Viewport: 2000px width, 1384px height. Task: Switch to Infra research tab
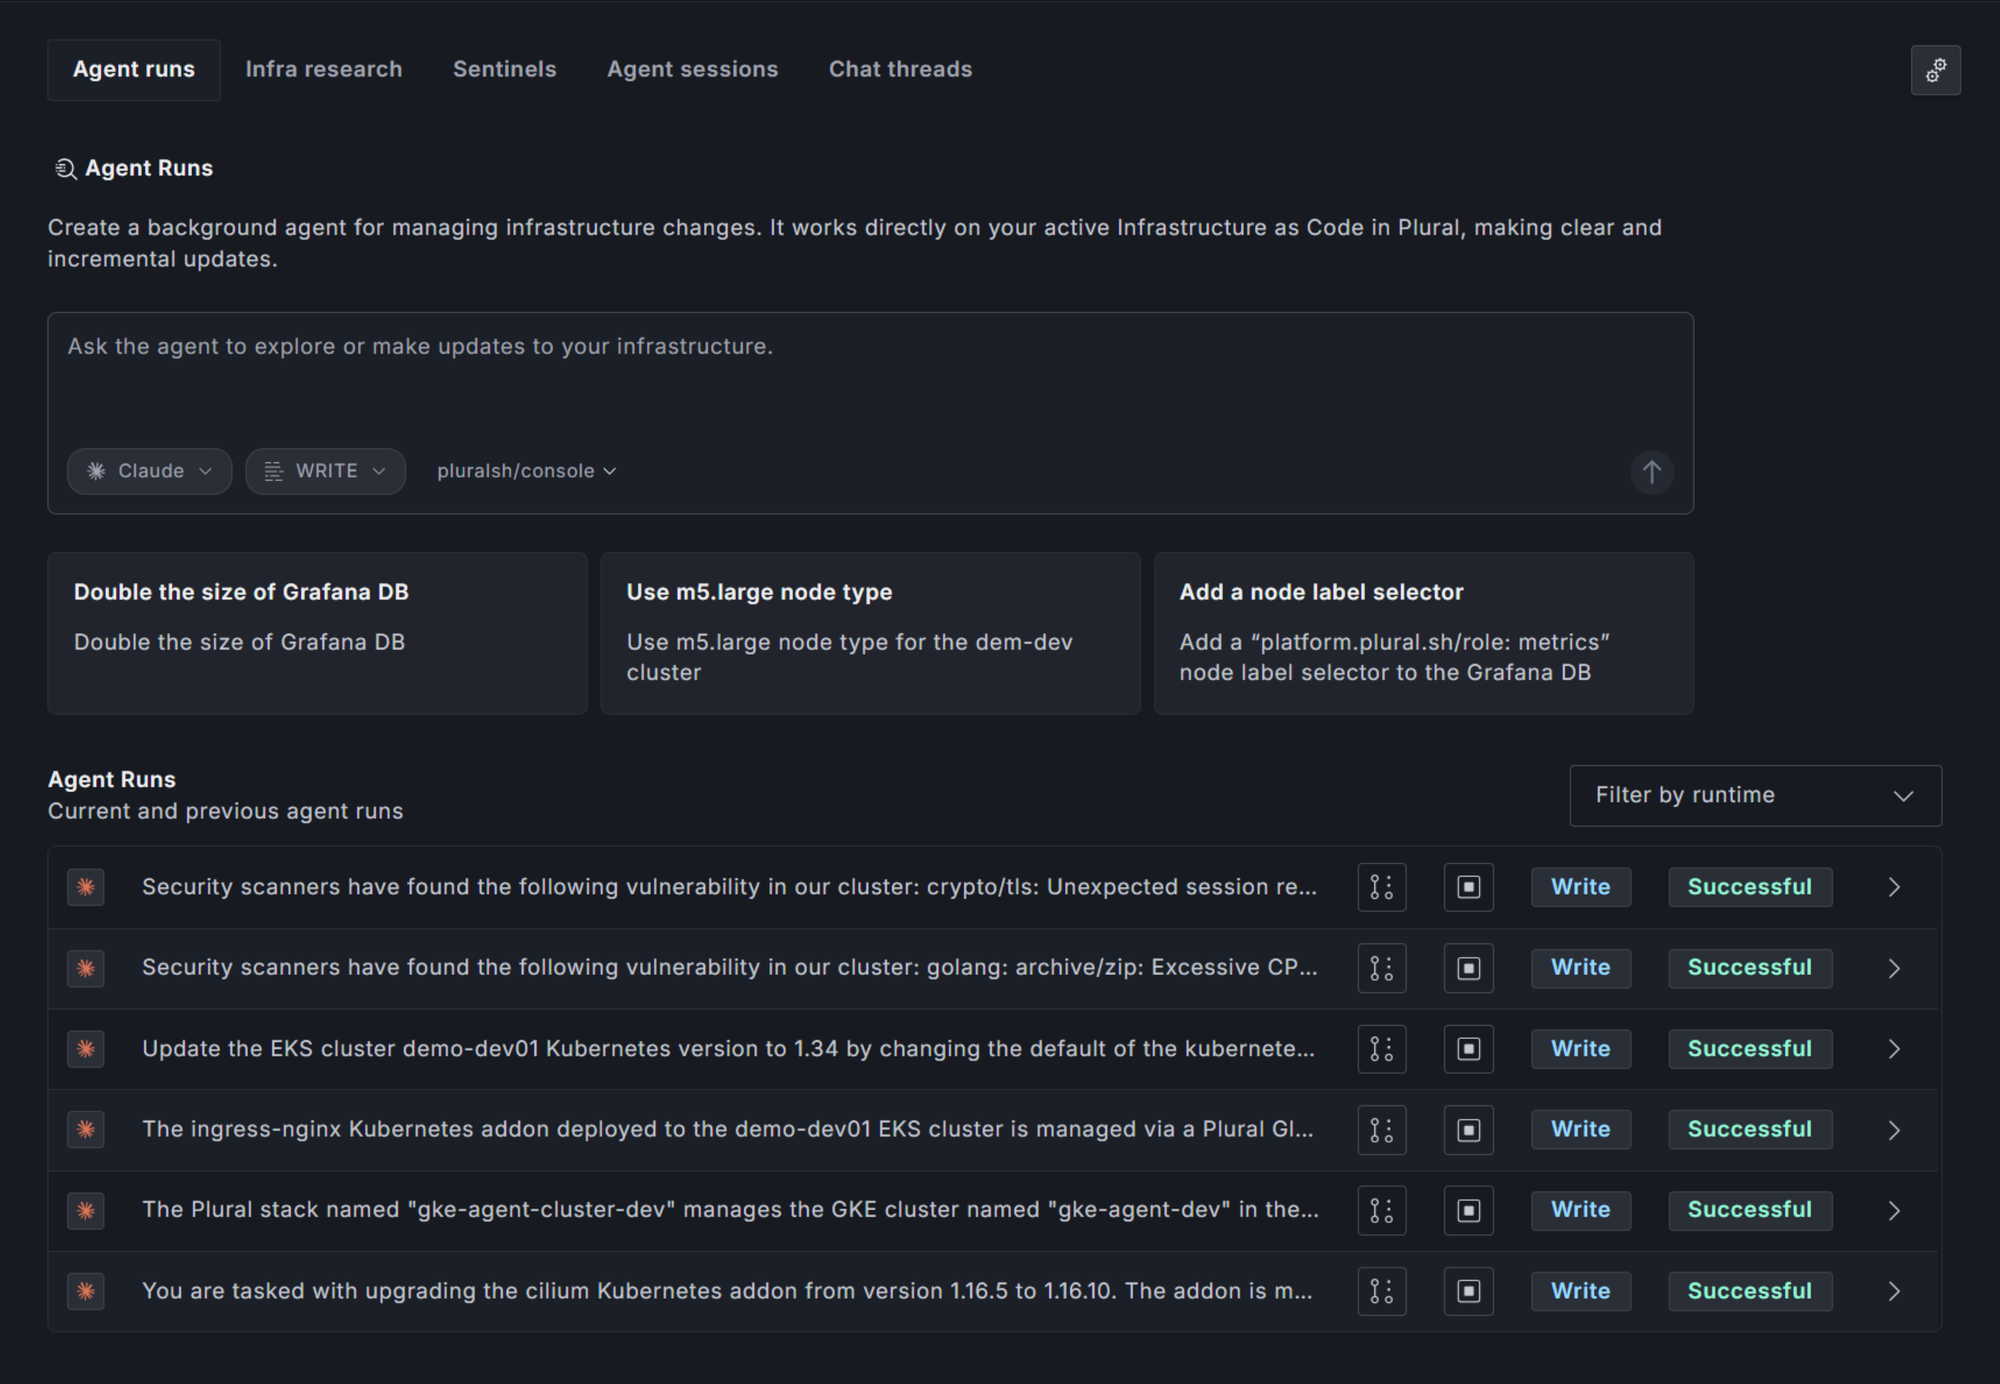pyautogui.click(x=323, y=69)
